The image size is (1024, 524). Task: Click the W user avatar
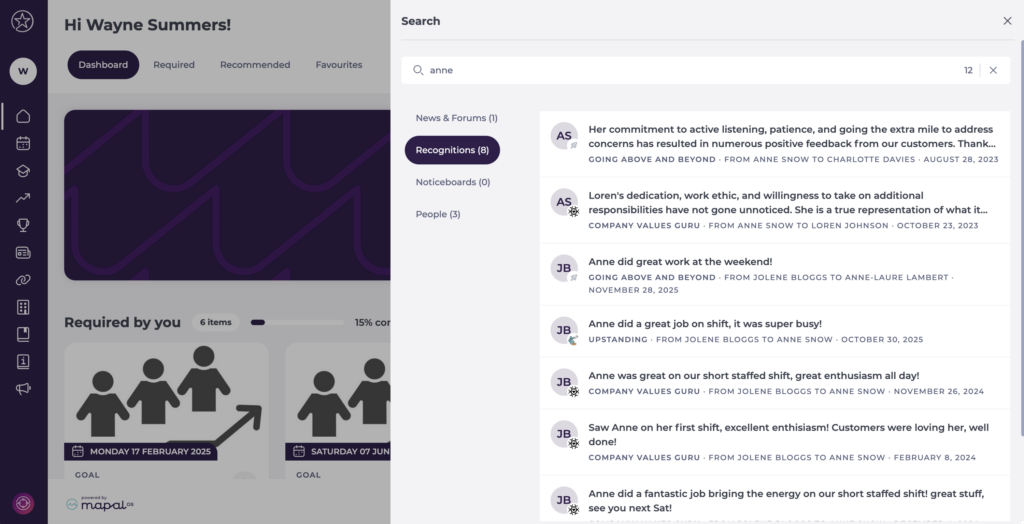coord(23,71)
